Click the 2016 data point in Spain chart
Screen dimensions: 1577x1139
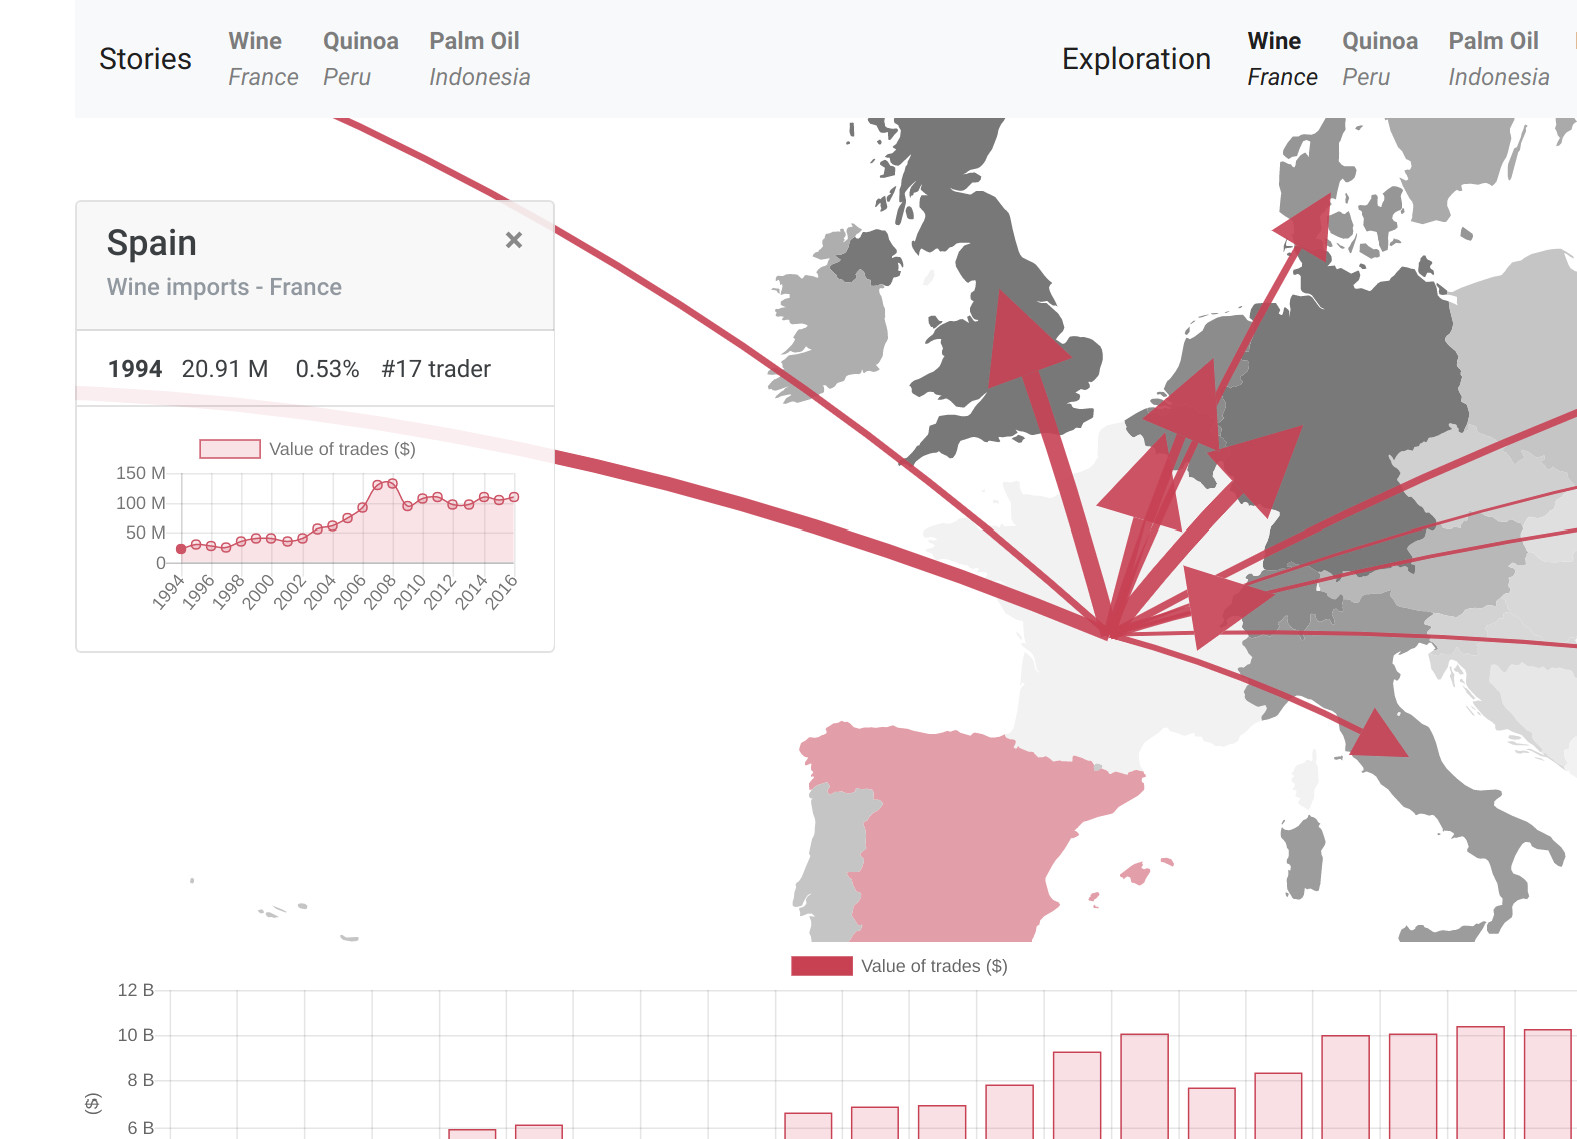(x=514, y=497)
